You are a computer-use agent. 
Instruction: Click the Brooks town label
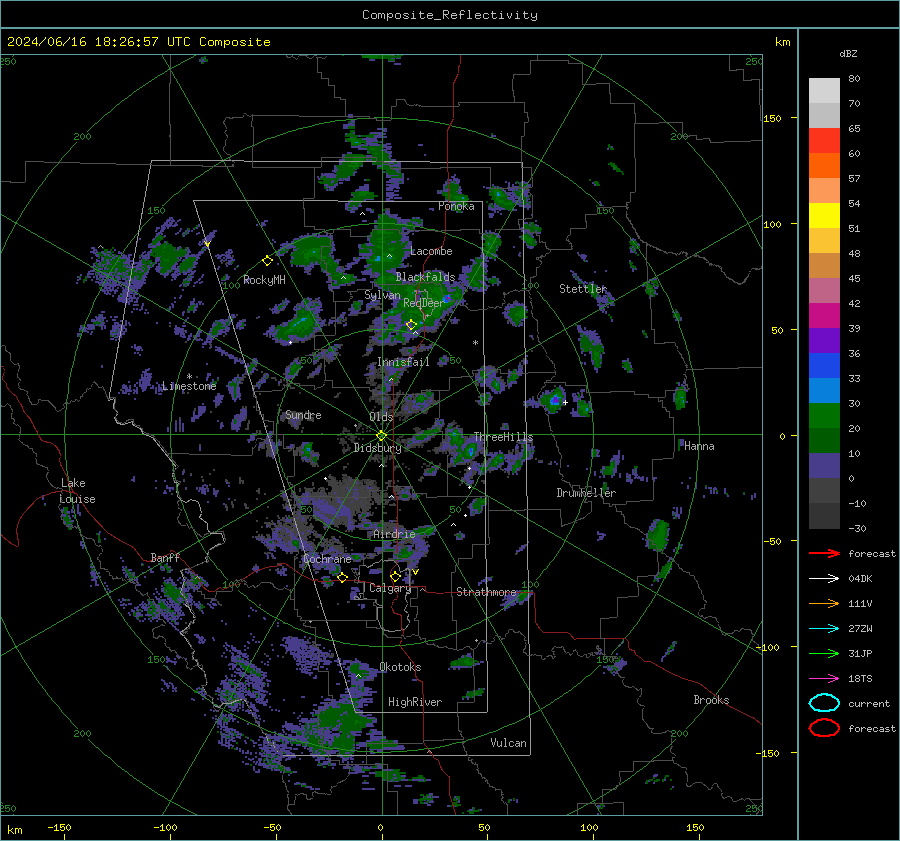[711, 700]
